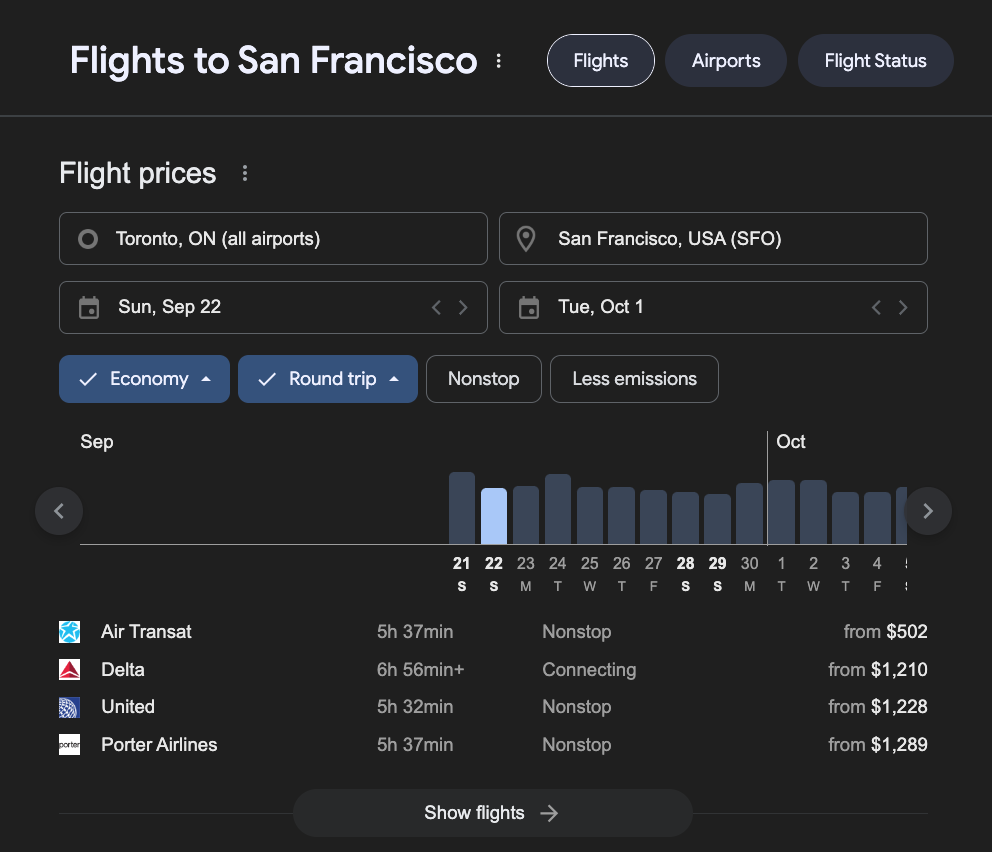
Task: Click the Sep month label on chart
Action: 97,441
